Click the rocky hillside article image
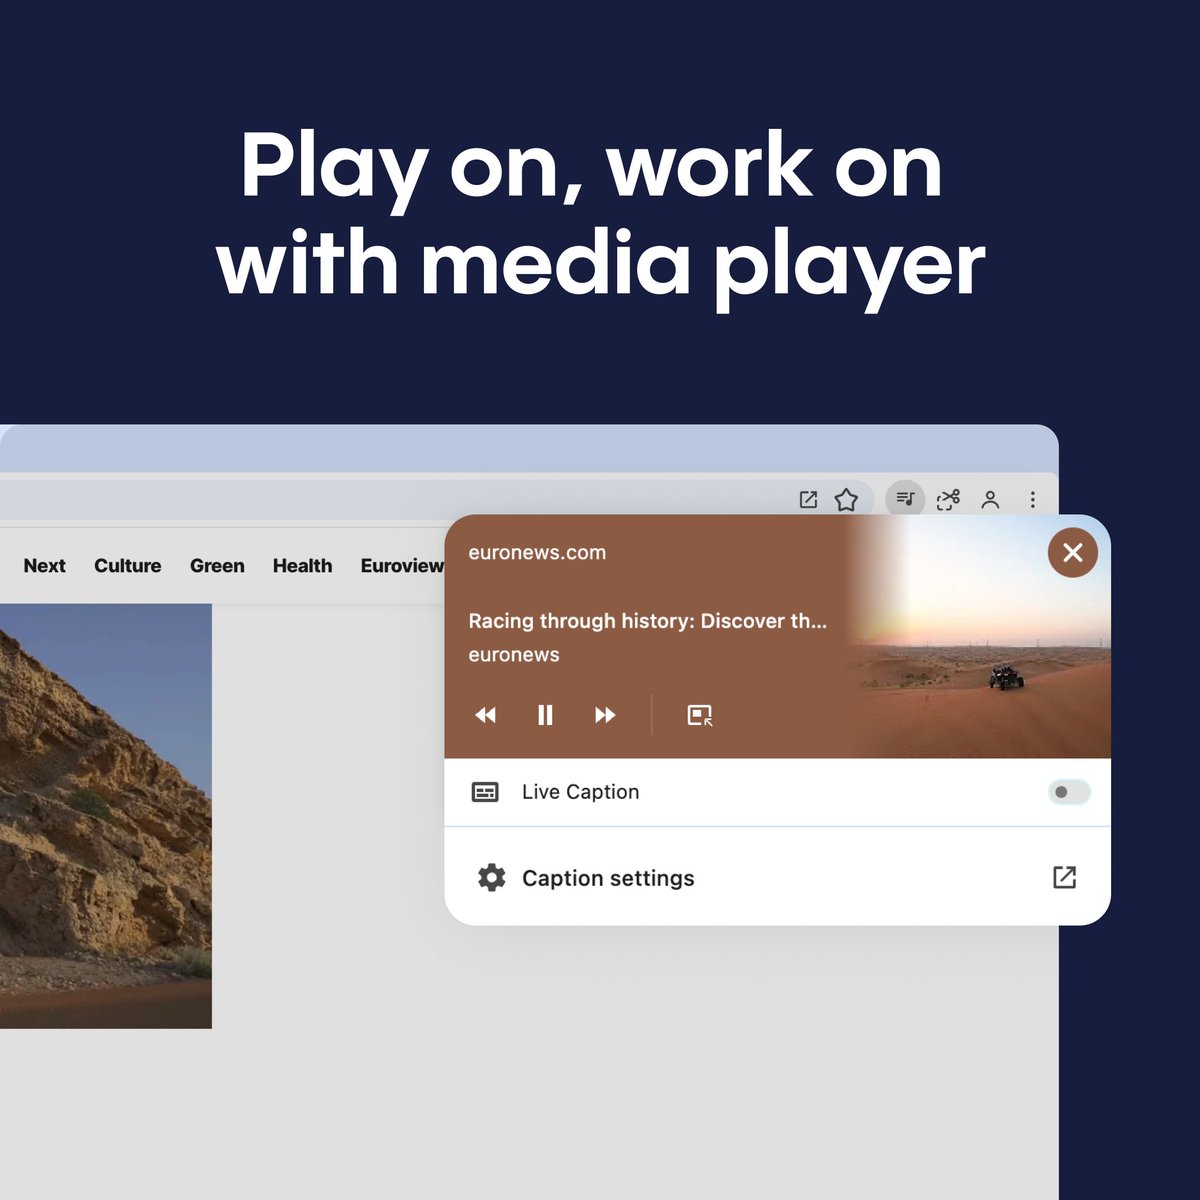This screenshot has height=1200, width=1200. (x=106, y=816)
